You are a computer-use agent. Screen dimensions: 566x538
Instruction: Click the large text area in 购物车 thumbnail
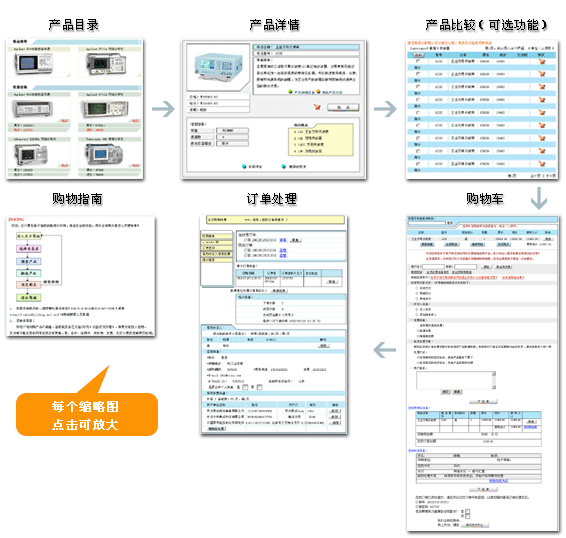[x=456, y=380]
